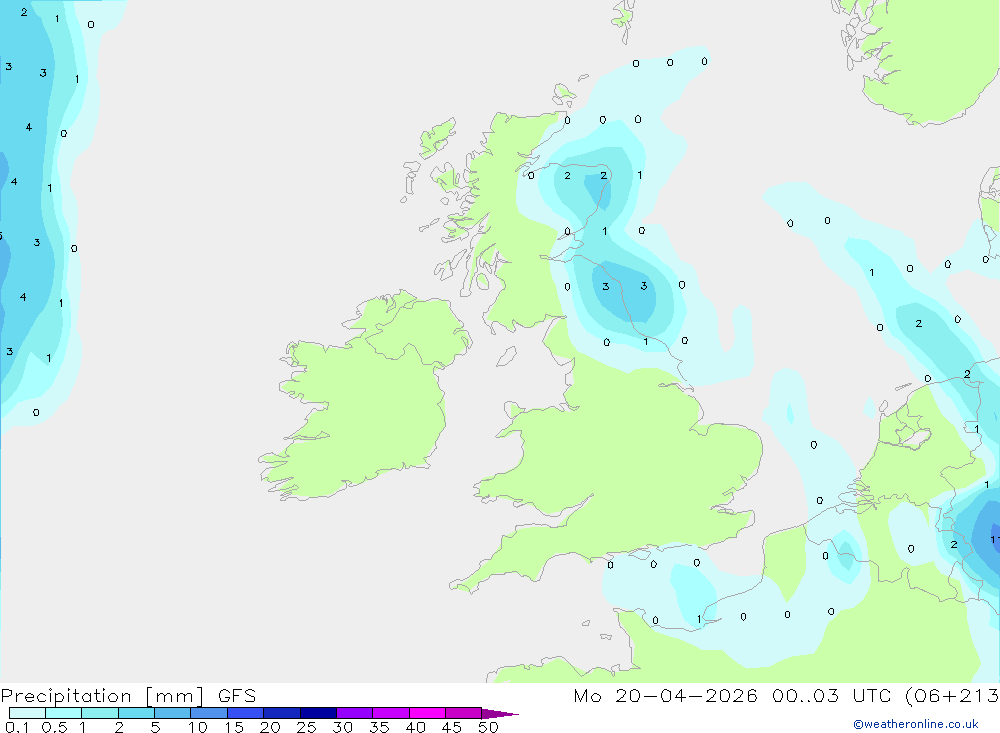The width and height of the screenshot is (1000, 733).
Task: Choose the 20–25 mm dark blue band
Action: [x=281, y=713]
